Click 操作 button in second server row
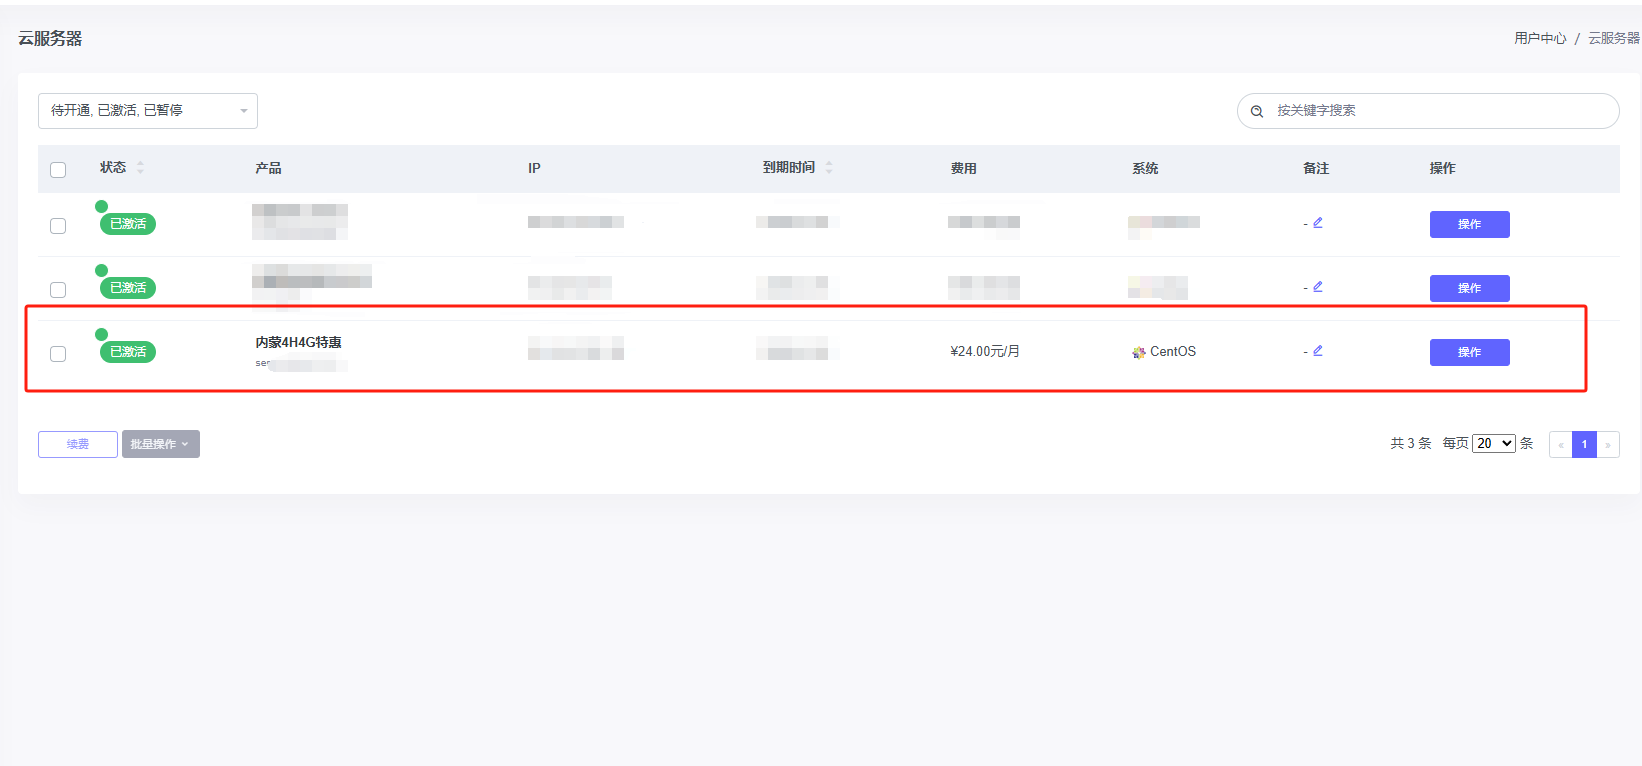 coord(1469,288)
